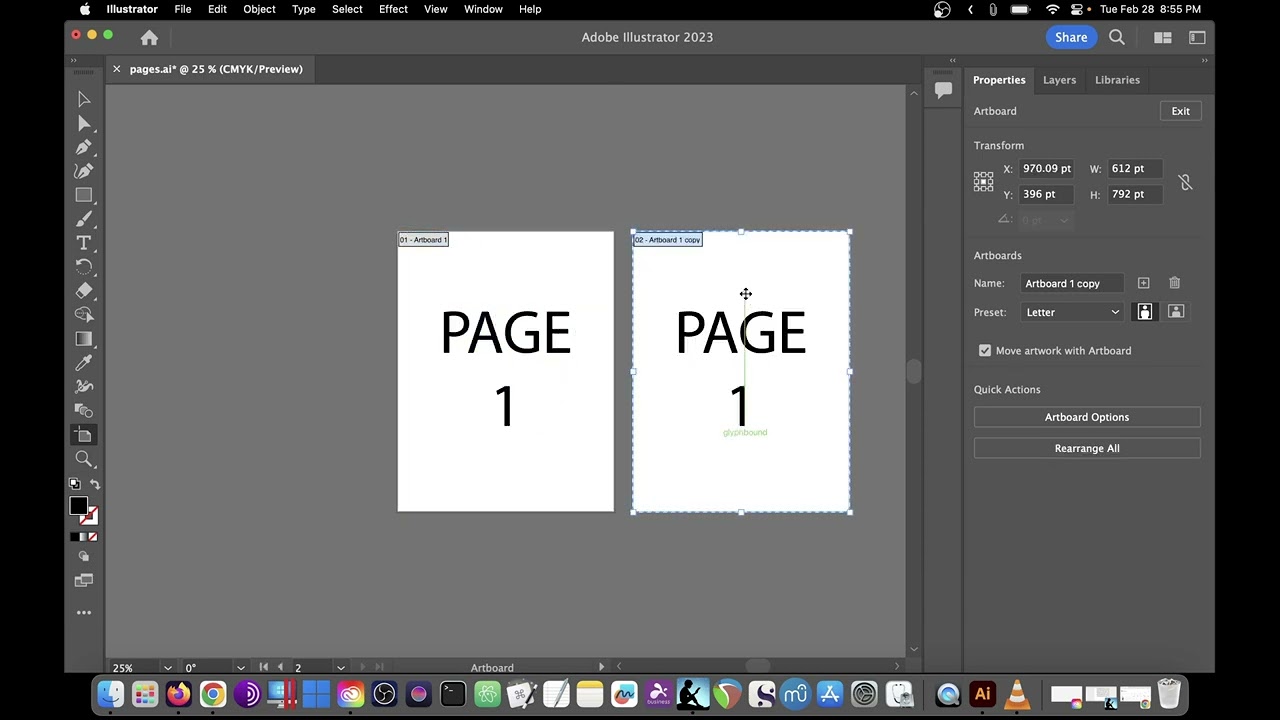Swap fill and stroke colors
1280x720 pixels.
95,484
